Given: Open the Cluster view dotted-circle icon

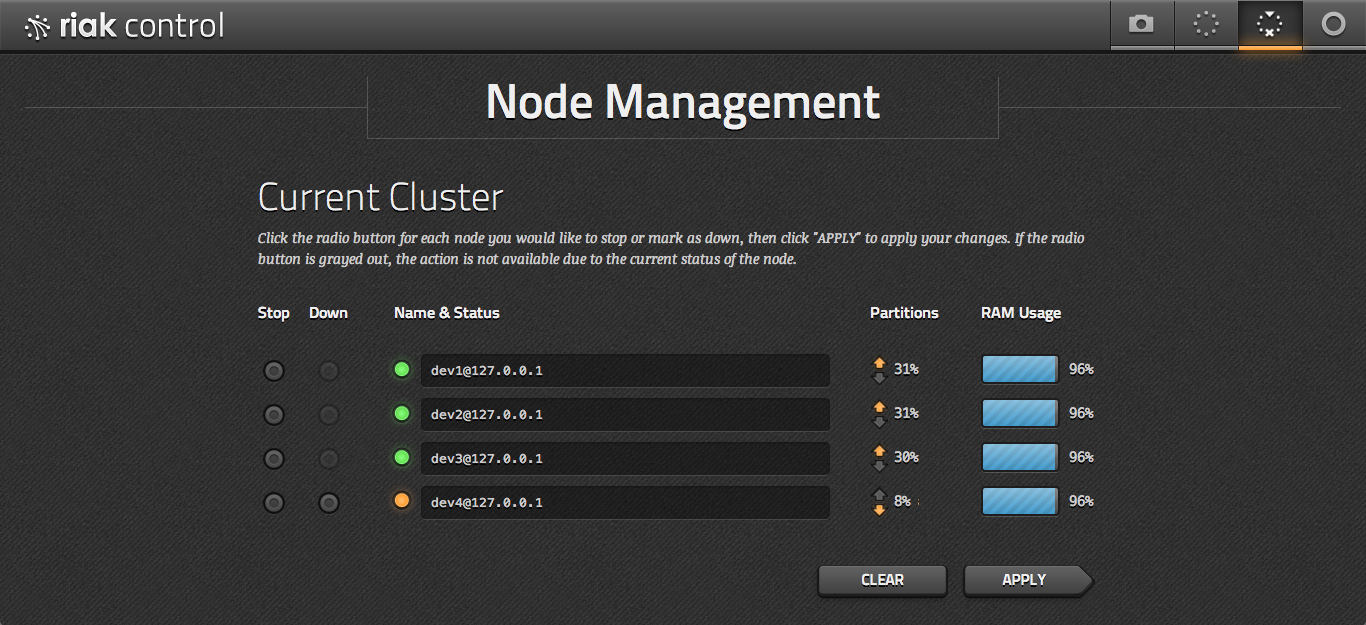Looking at the screenshot, I should pos(1206,25).
